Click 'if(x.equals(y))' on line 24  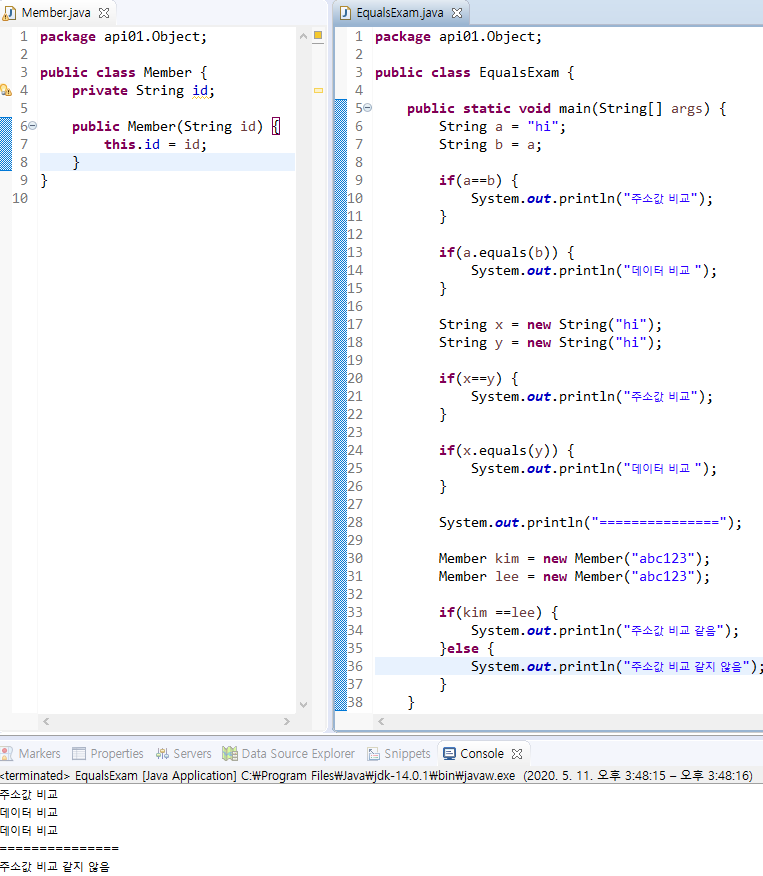[x=498, y=451]
